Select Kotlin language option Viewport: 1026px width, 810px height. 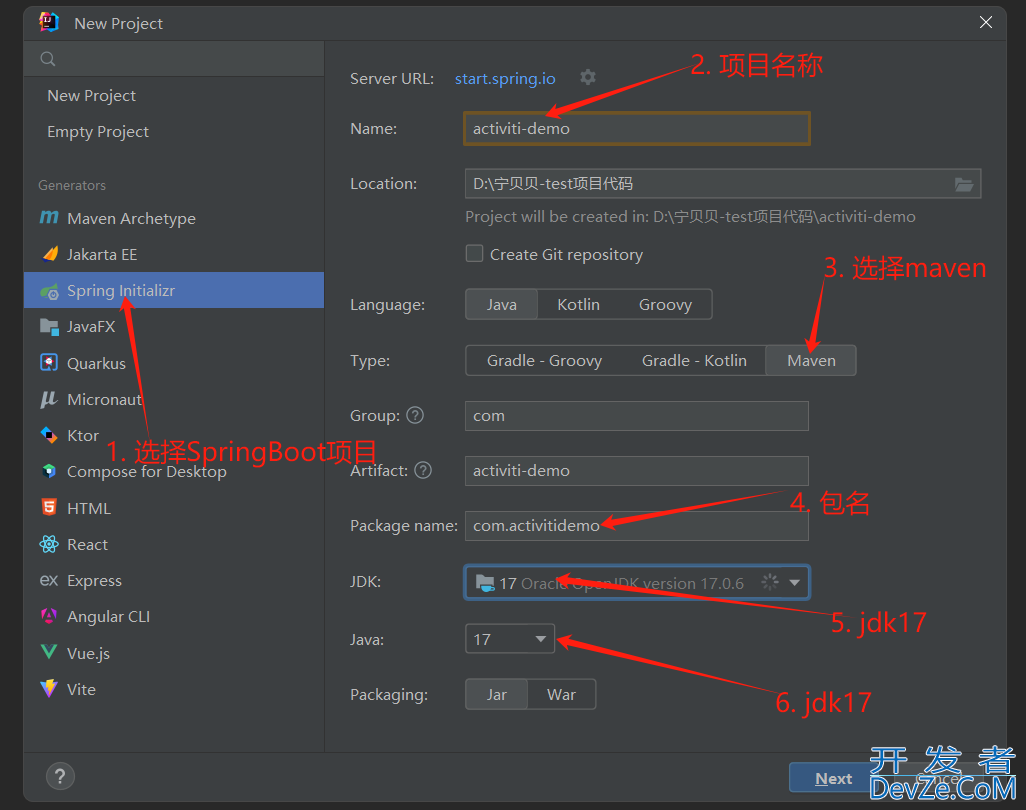click(578, 305)
